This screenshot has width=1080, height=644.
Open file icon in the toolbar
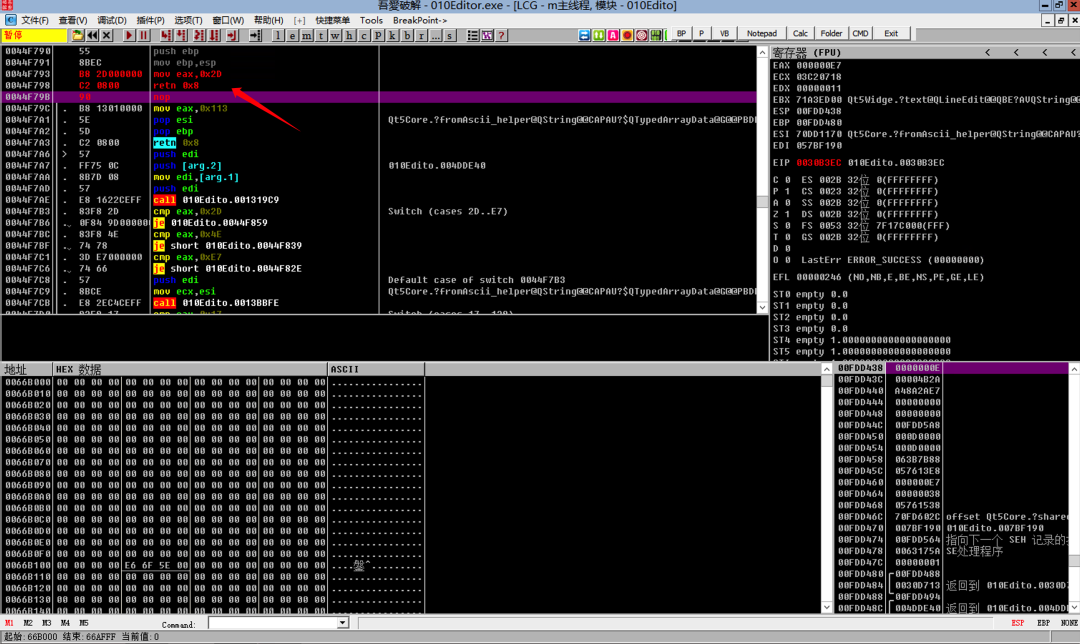[x=78, y=35]
